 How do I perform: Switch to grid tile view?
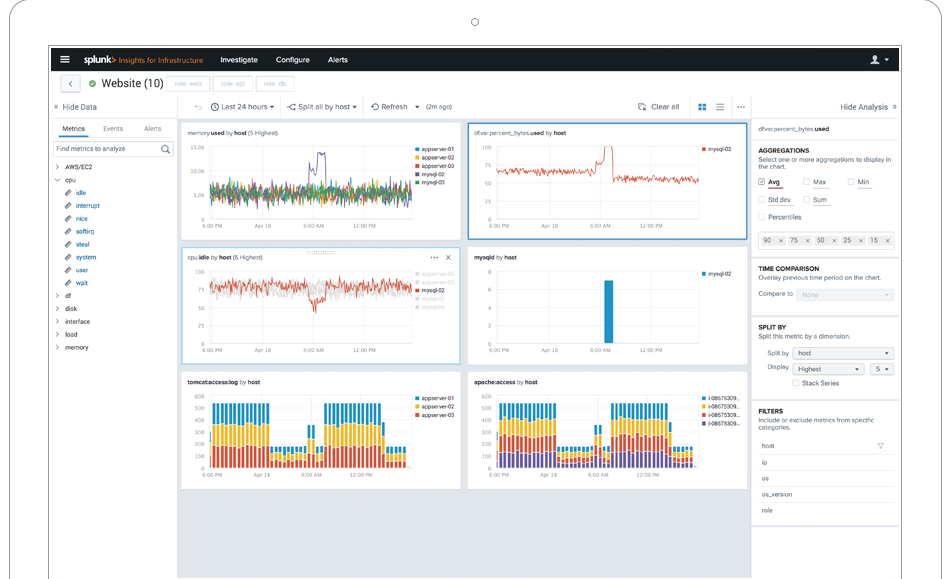pos(702,107)
